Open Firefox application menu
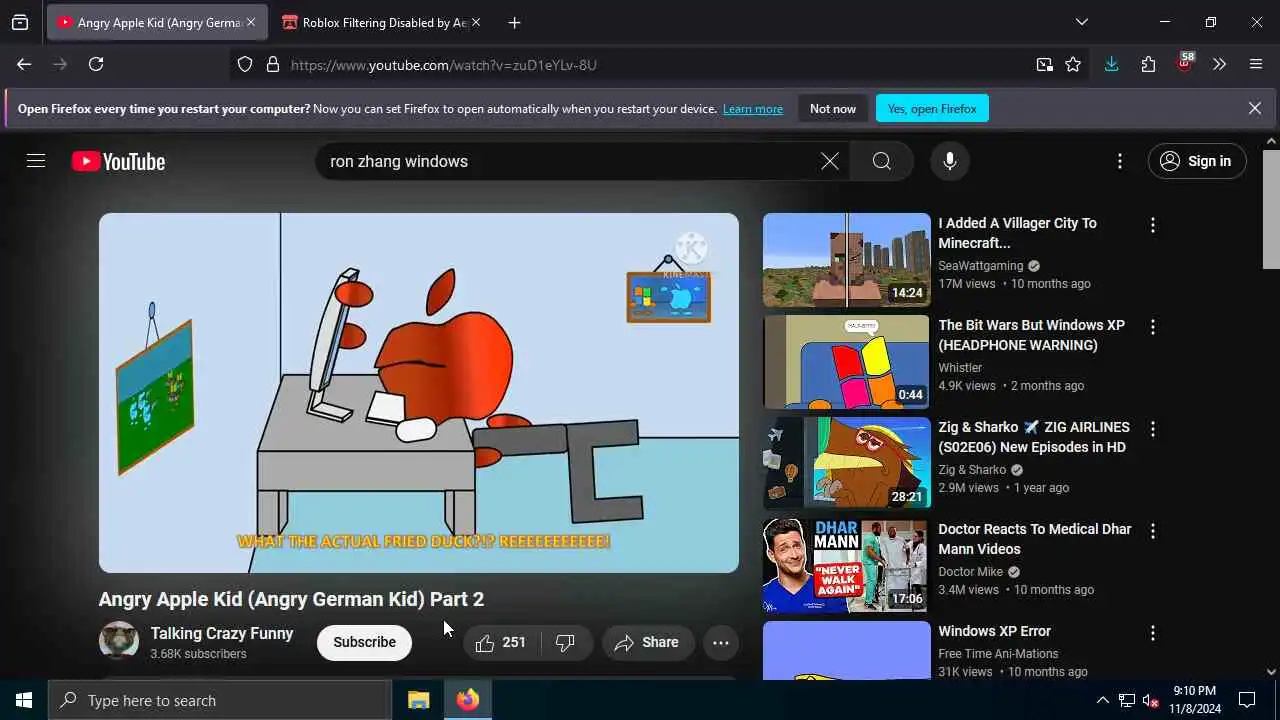The height and width of the screenshot is (720, 1280). pos(1256,64)
